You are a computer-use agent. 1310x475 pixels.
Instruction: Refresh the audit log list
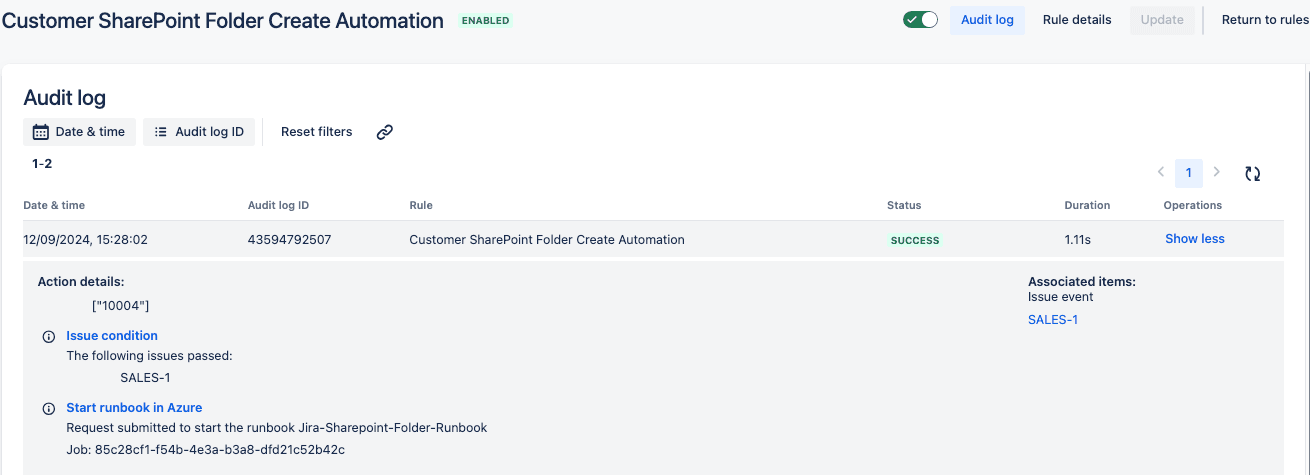coord(1252,173)
